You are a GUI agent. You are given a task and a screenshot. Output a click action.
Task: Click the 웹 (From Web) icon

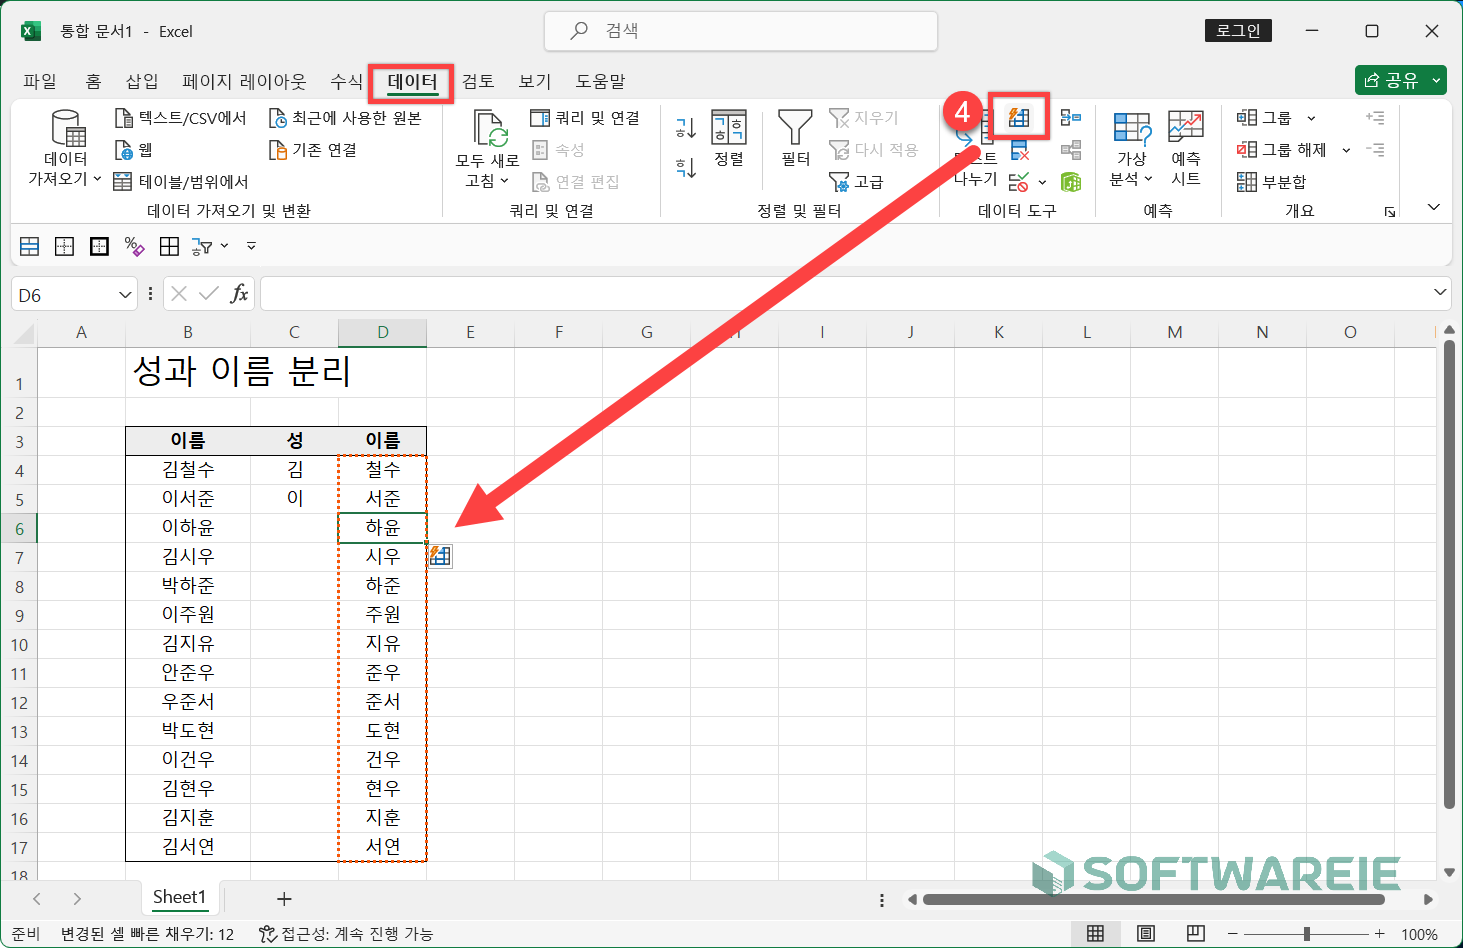(124, 150)
